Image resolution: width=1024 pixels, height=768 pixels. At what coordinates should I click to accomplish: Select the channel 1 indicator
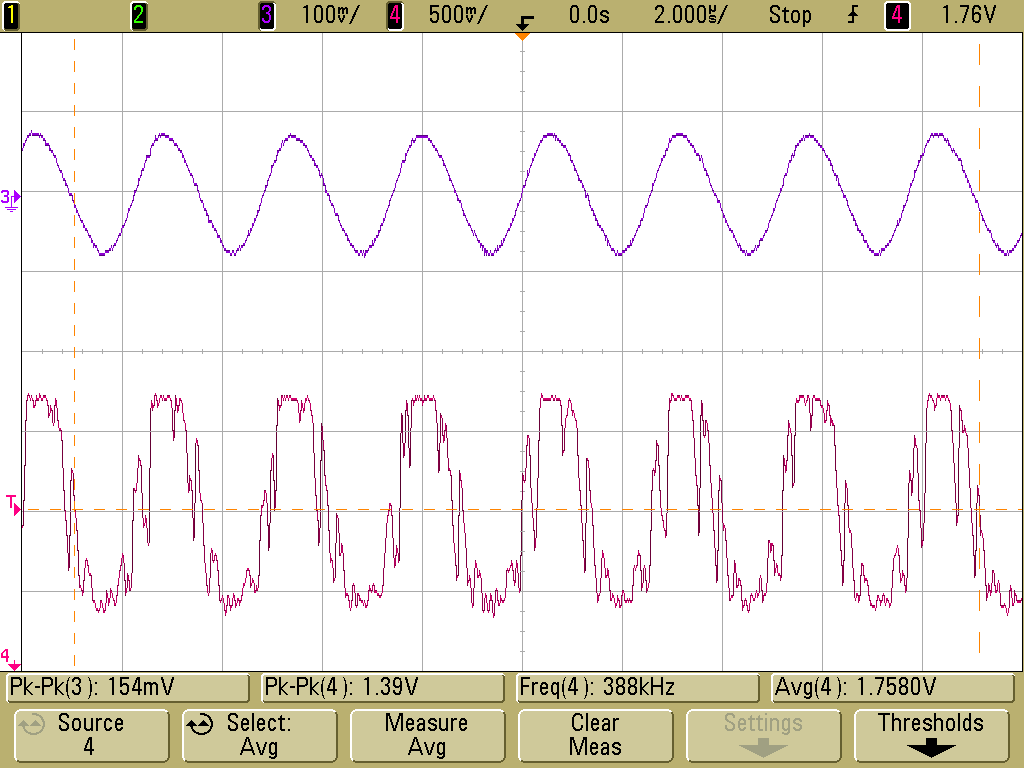10,15
